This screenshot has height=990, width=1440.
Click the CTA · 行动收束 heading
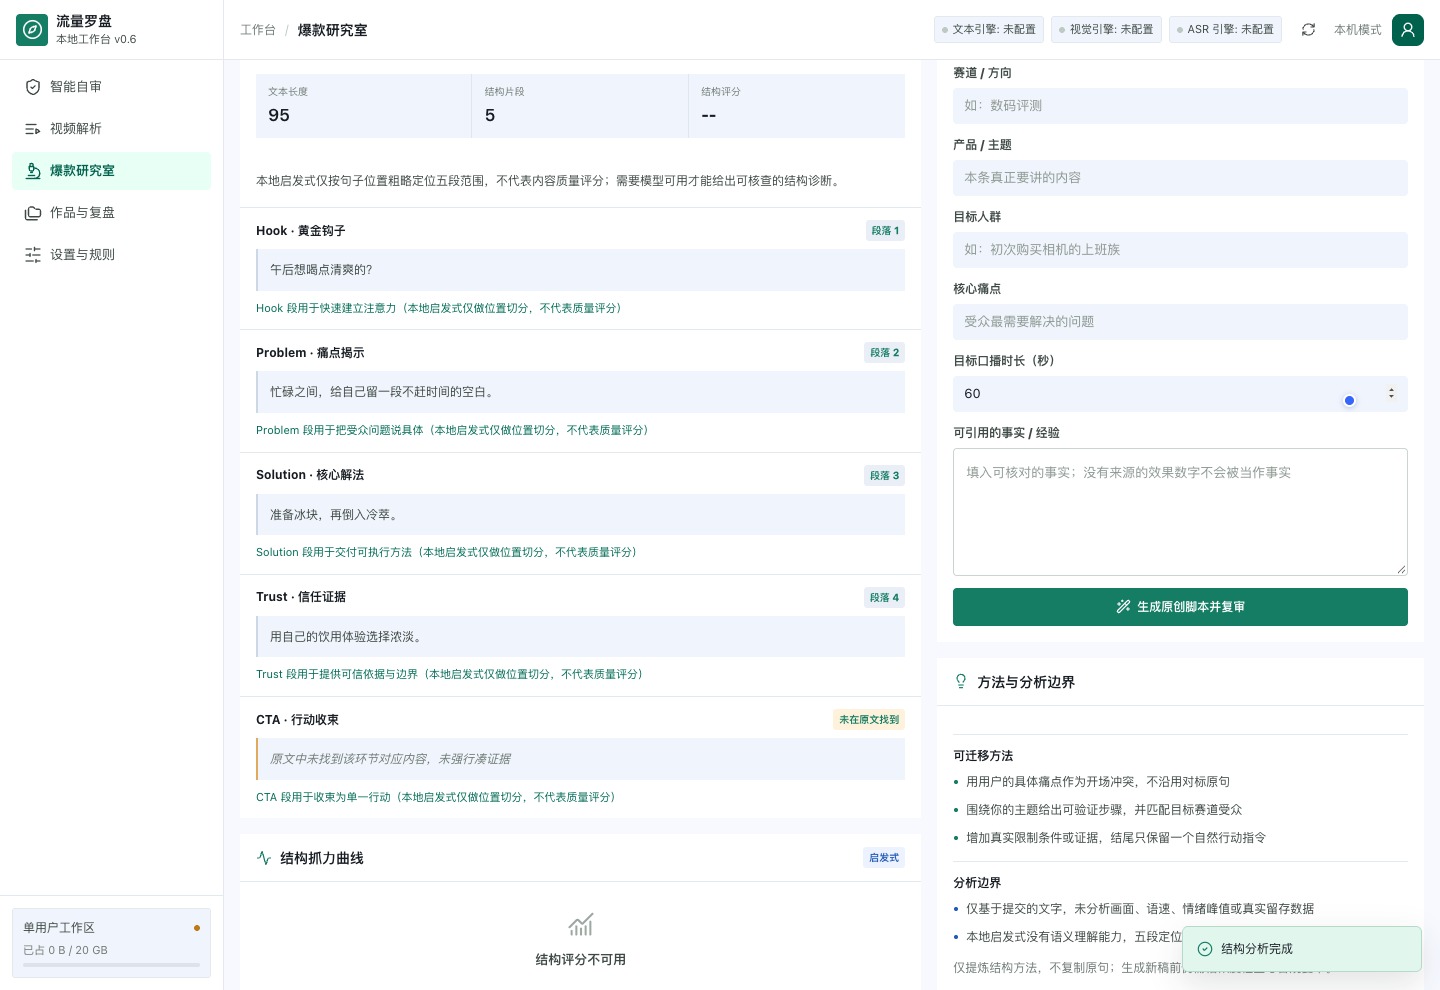(297, 720)
